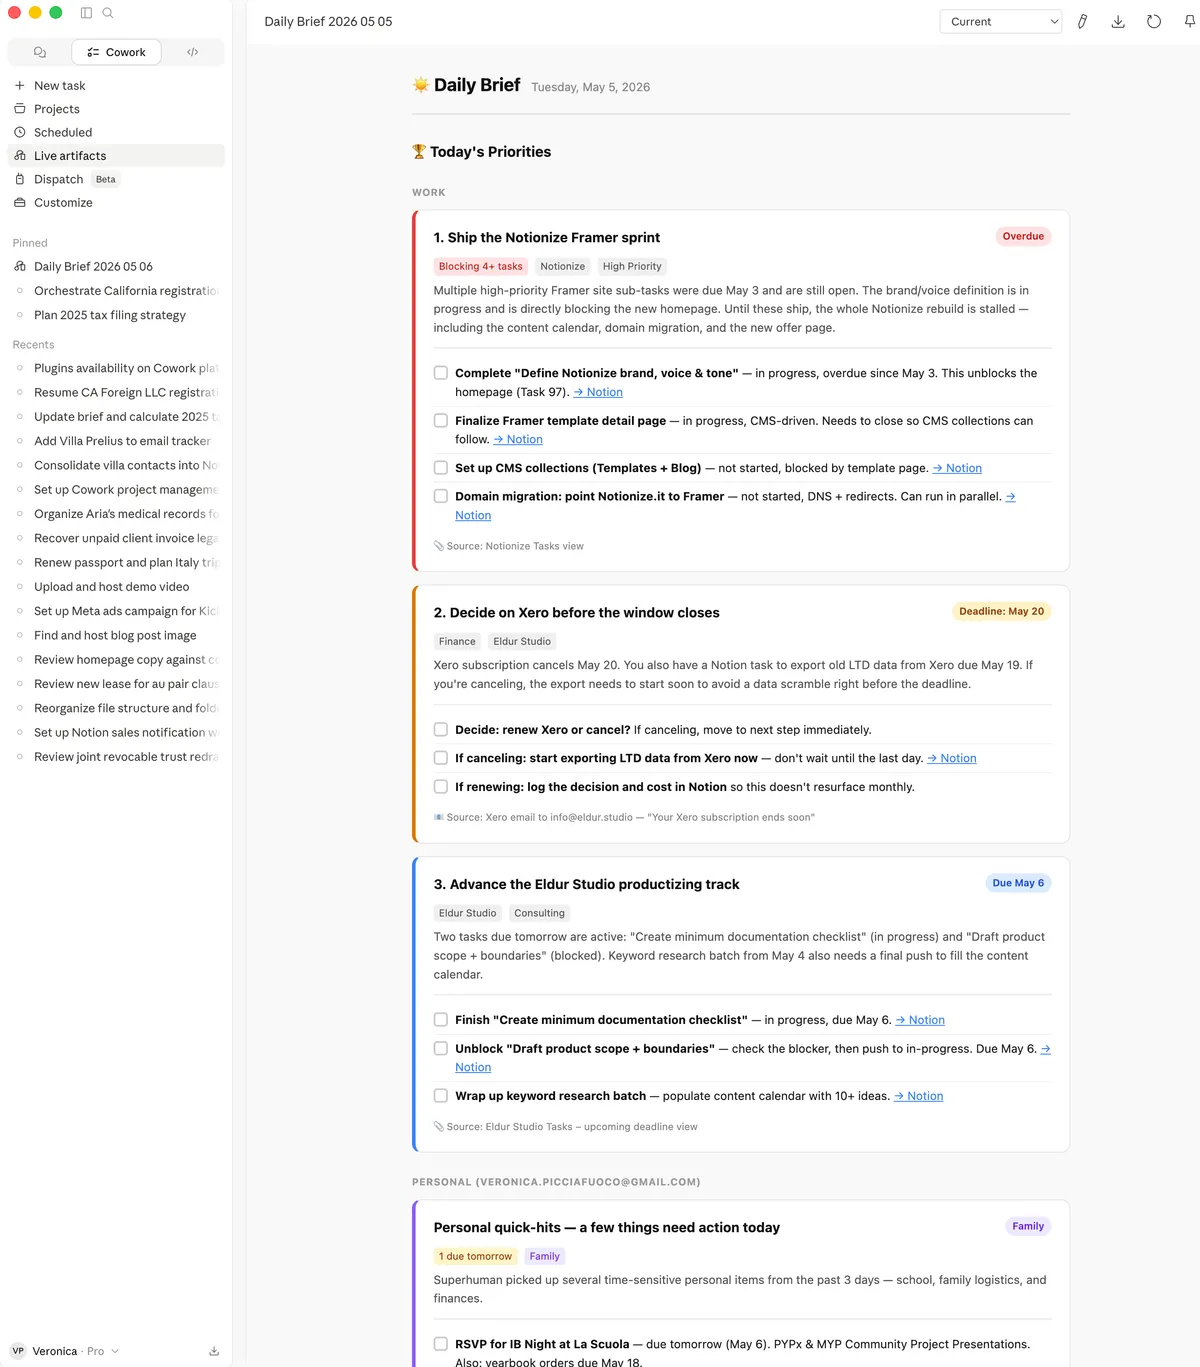Open the Current version dropdown
Image resolution: width=1200 pixels, height=1367 pixels.
point(1001,22)
